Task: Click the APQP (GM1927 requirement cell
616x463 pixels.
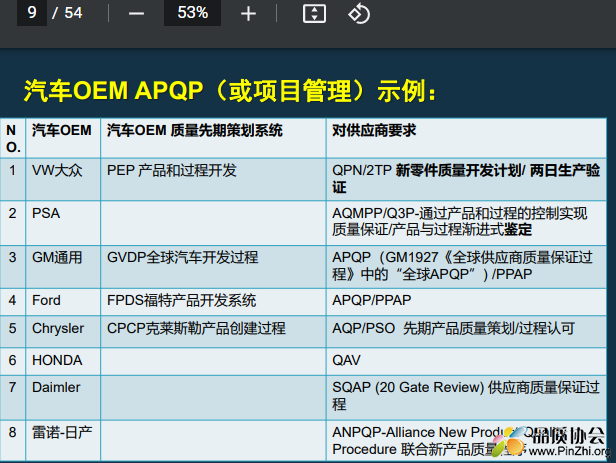Action: coord(466,267)
